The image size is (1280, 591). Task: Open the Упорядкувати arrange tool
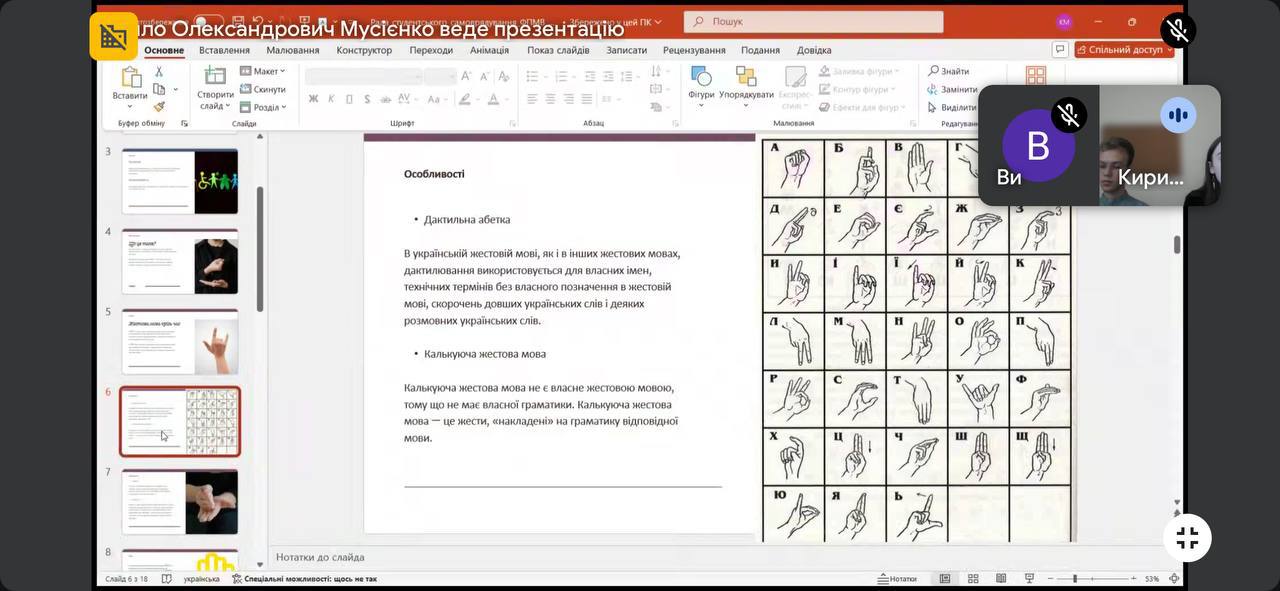click(746, 78)
